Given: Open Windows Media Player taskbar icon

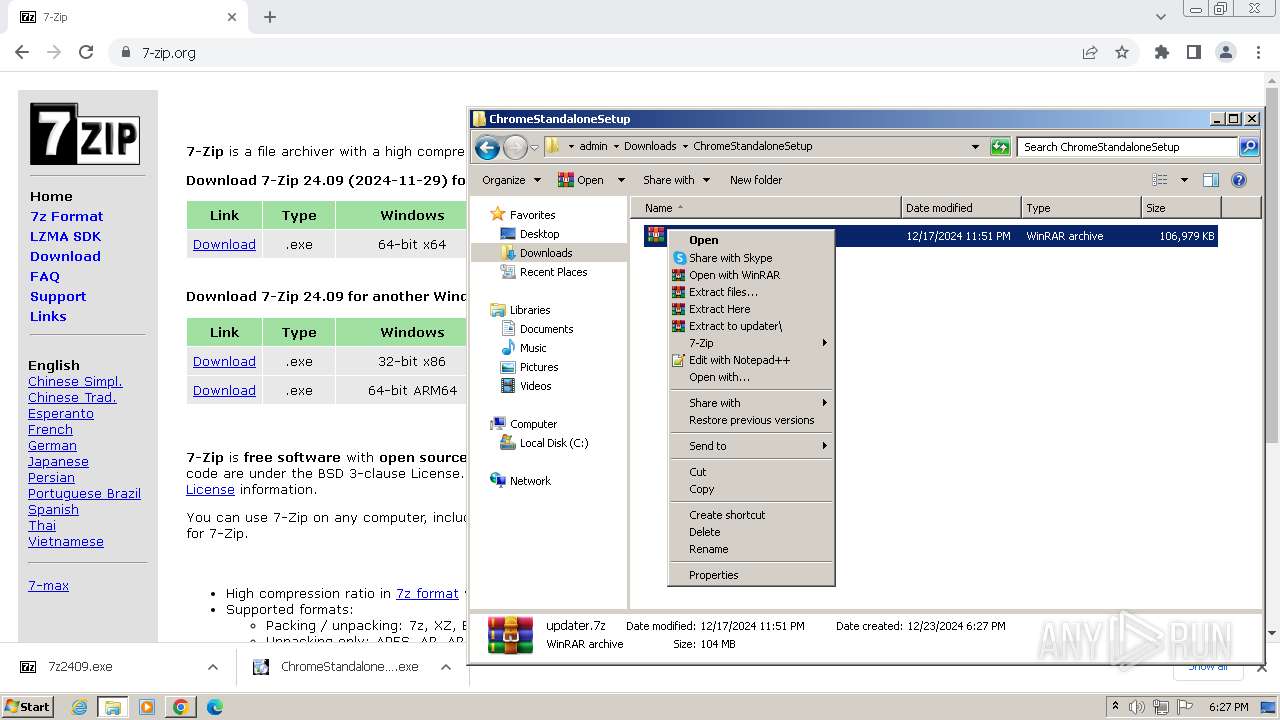Looking at the screenshot, I should pyautogui.click(x=147, y=707).
